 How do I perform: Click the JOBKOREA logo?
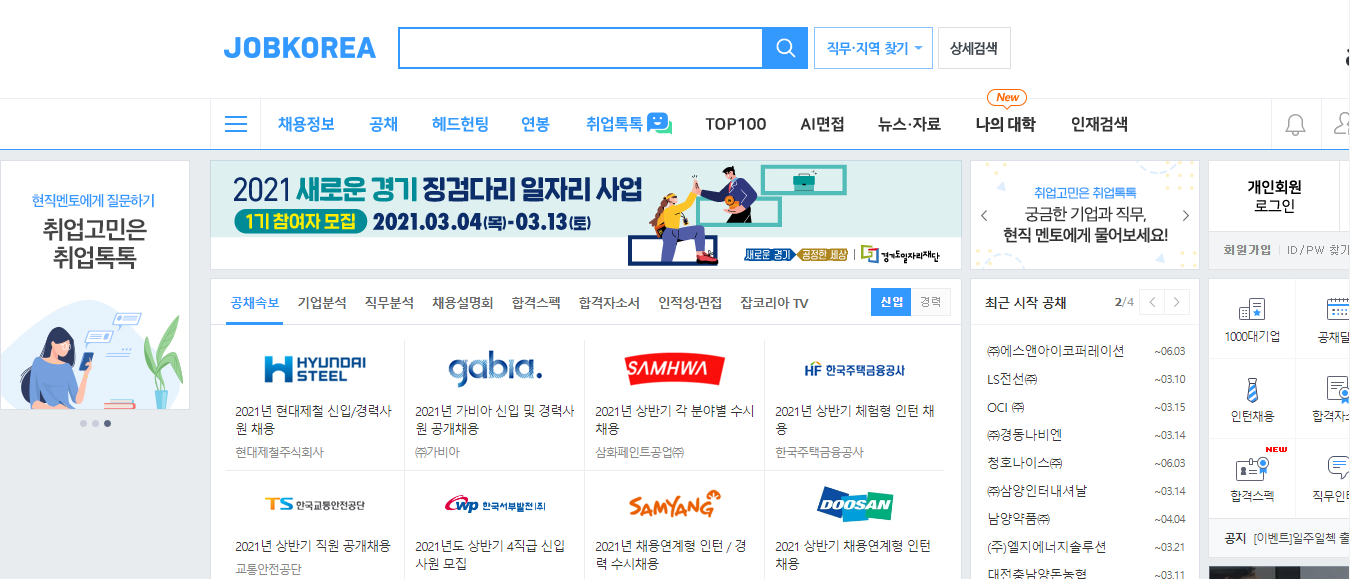click(300, 48)
